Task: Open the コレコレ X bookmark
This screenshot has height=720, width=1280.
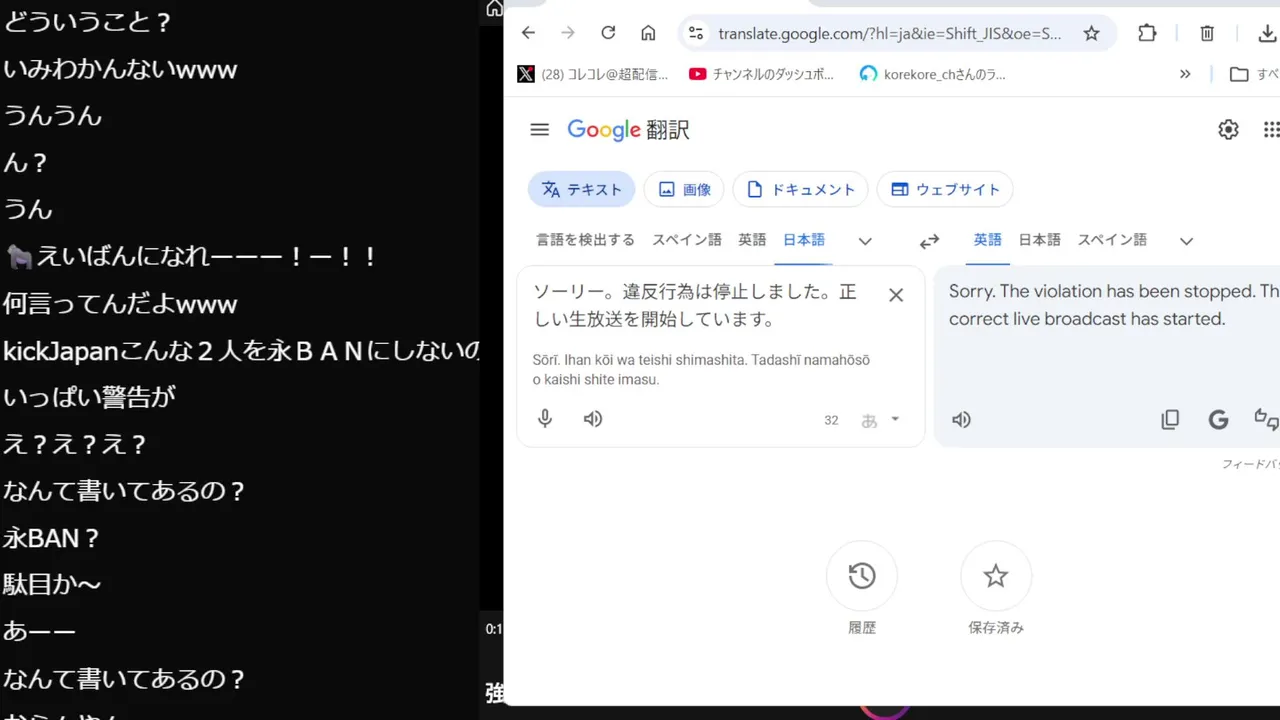Action: [593, 74]
